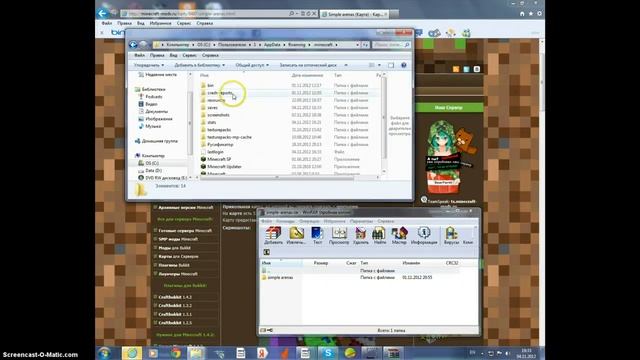Click WinRAR Find (Найти) toolbar icon
The height and width of the screenshot is (360, 640).
point(379,236)
